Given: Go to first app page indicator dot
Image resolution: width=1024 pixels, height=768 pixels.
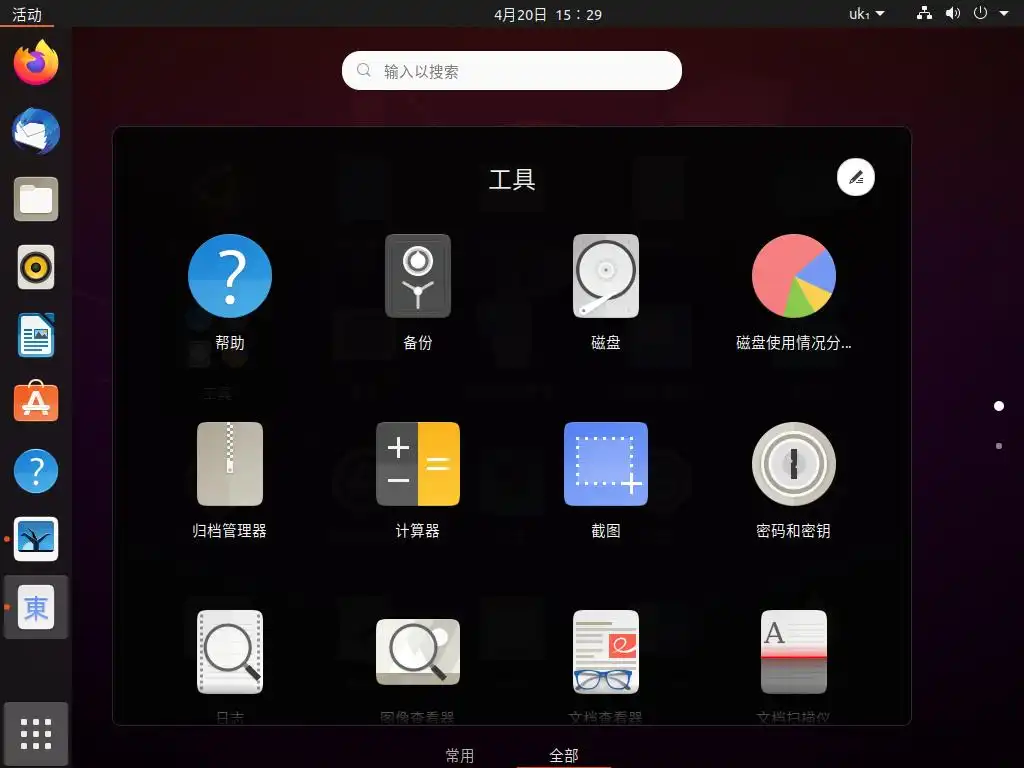Looking at the screenshot, I should coord(999,406).
